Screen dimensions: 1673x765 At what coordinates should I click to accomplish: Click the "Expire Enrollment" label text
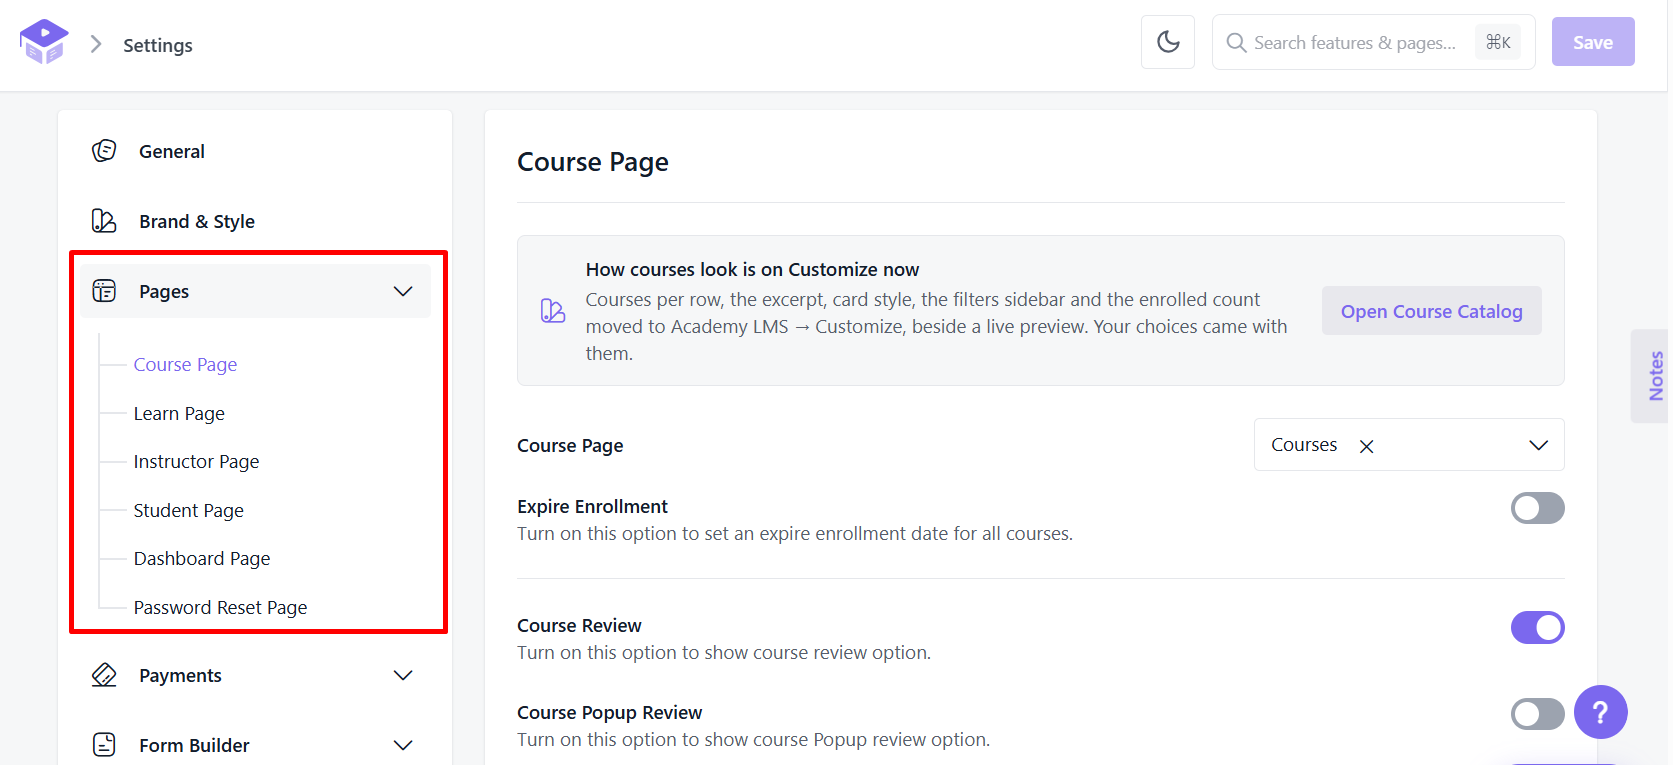pos(592,506)
